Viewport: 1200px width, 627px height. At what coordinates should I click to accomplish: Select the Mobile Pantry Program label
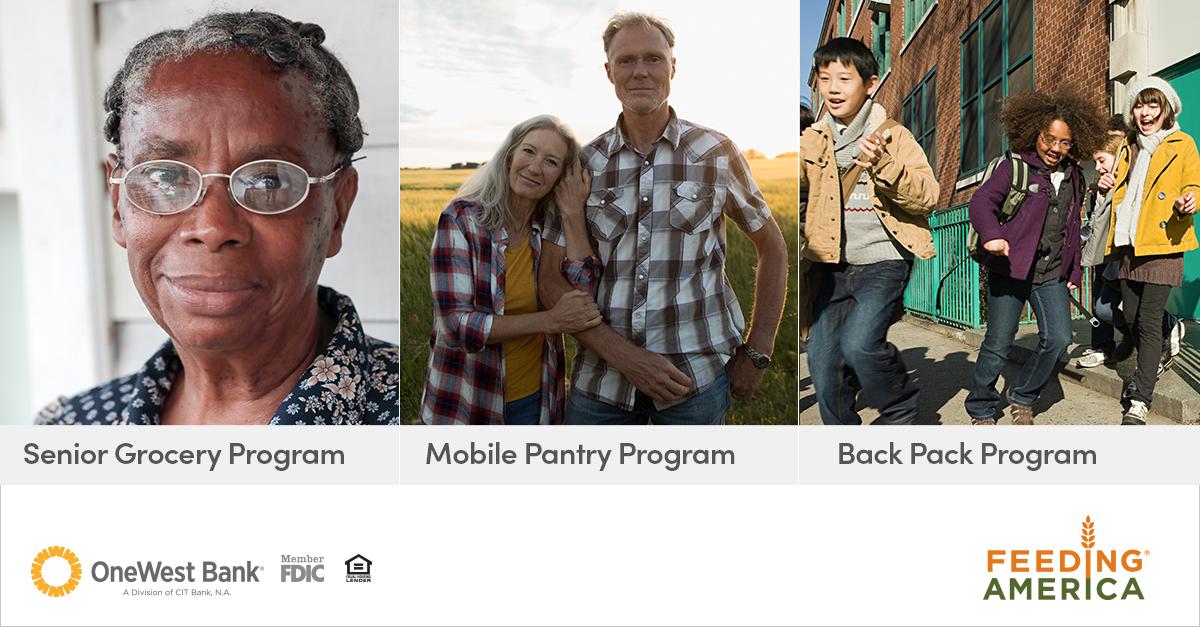(580, 454)
